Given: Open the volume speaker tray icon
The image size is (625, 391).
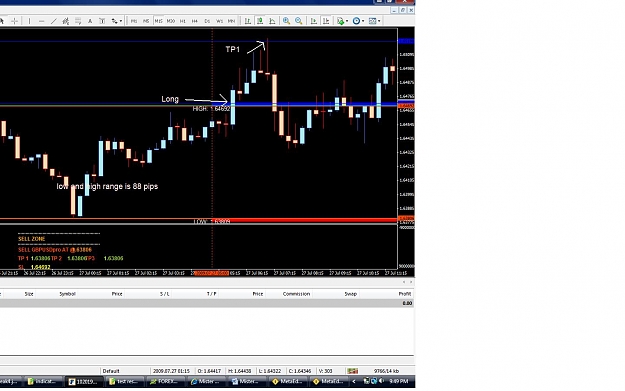Looking at the screenshot, I should (x=381, y=381).
